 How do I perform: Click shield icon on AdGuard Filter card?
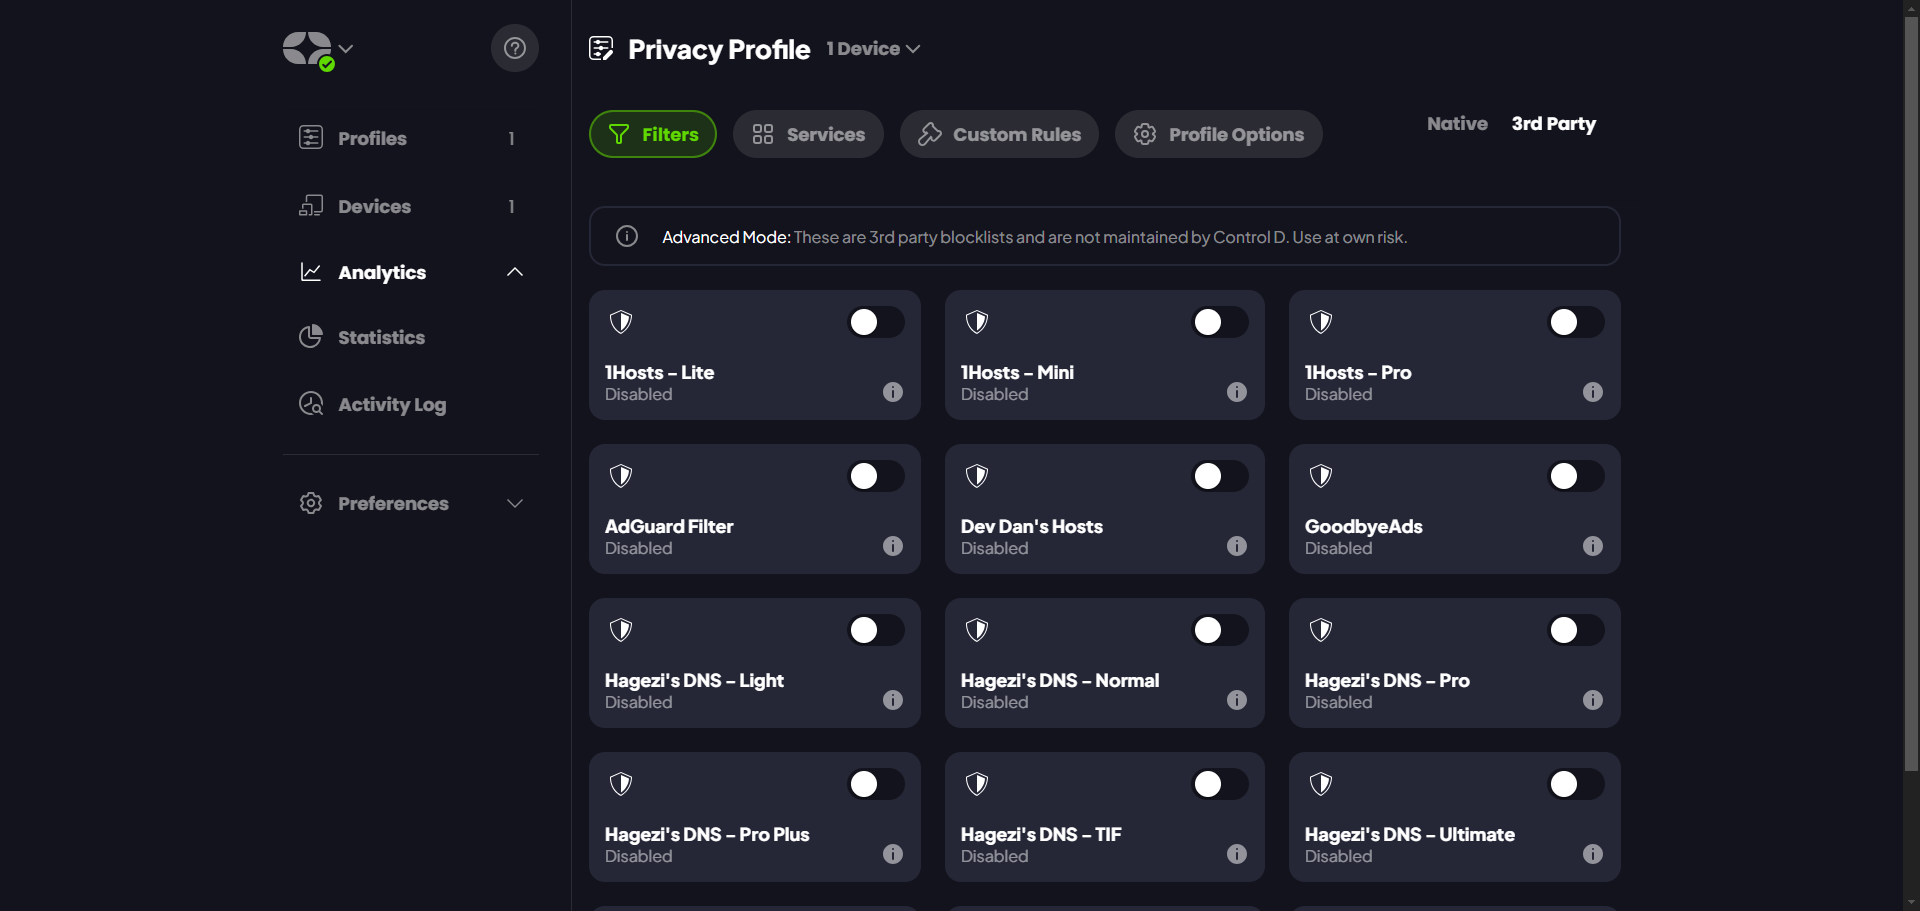click(x=621, y=476)
